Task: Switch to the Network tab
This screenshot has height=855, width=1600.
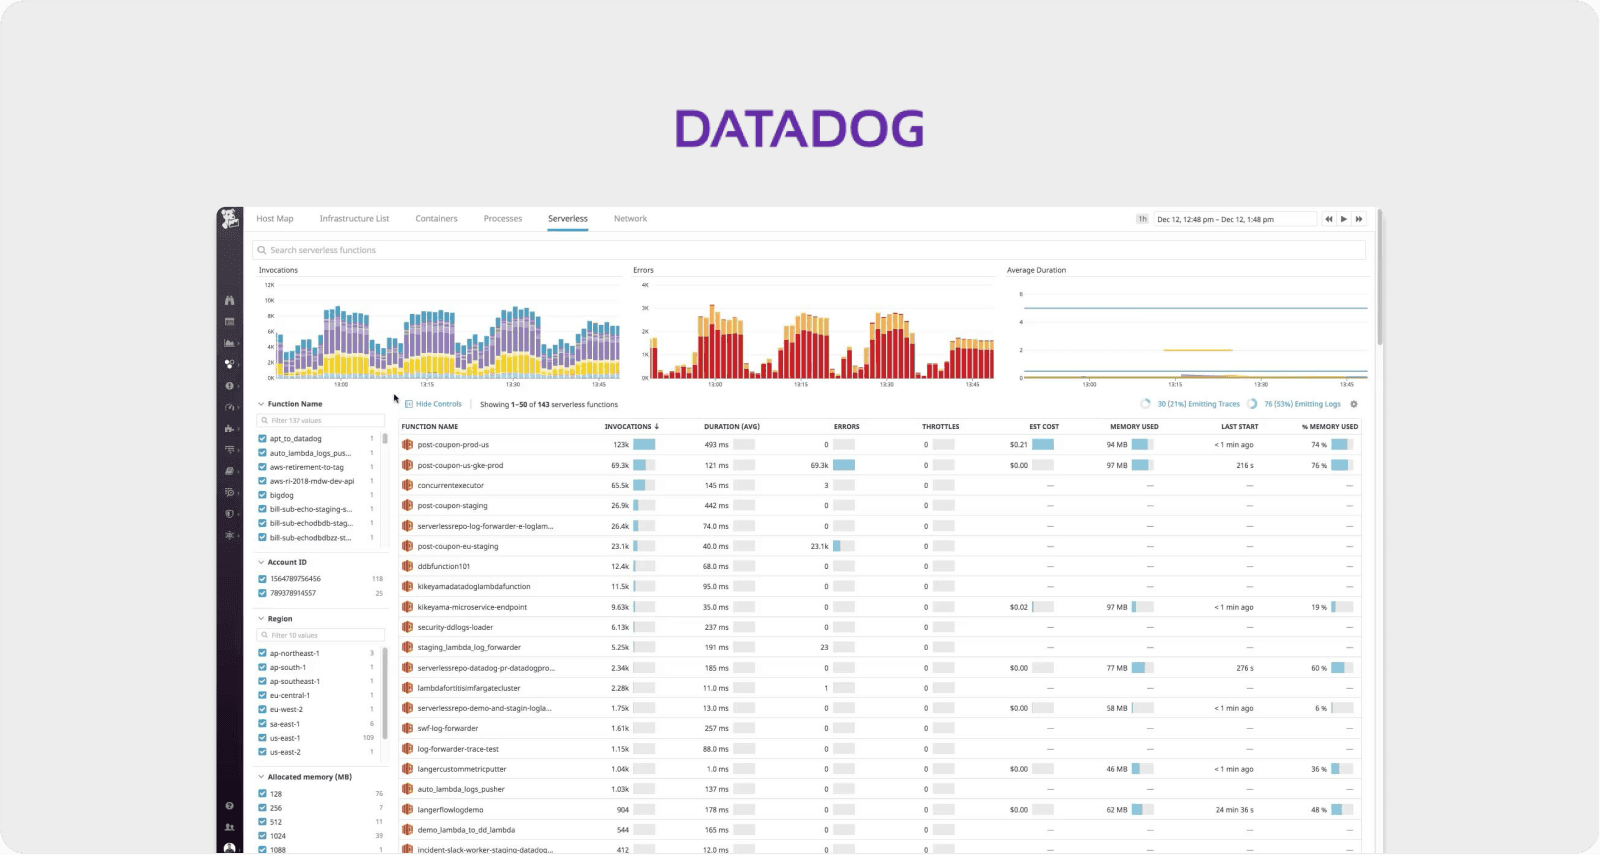Action: coord(630,219)
